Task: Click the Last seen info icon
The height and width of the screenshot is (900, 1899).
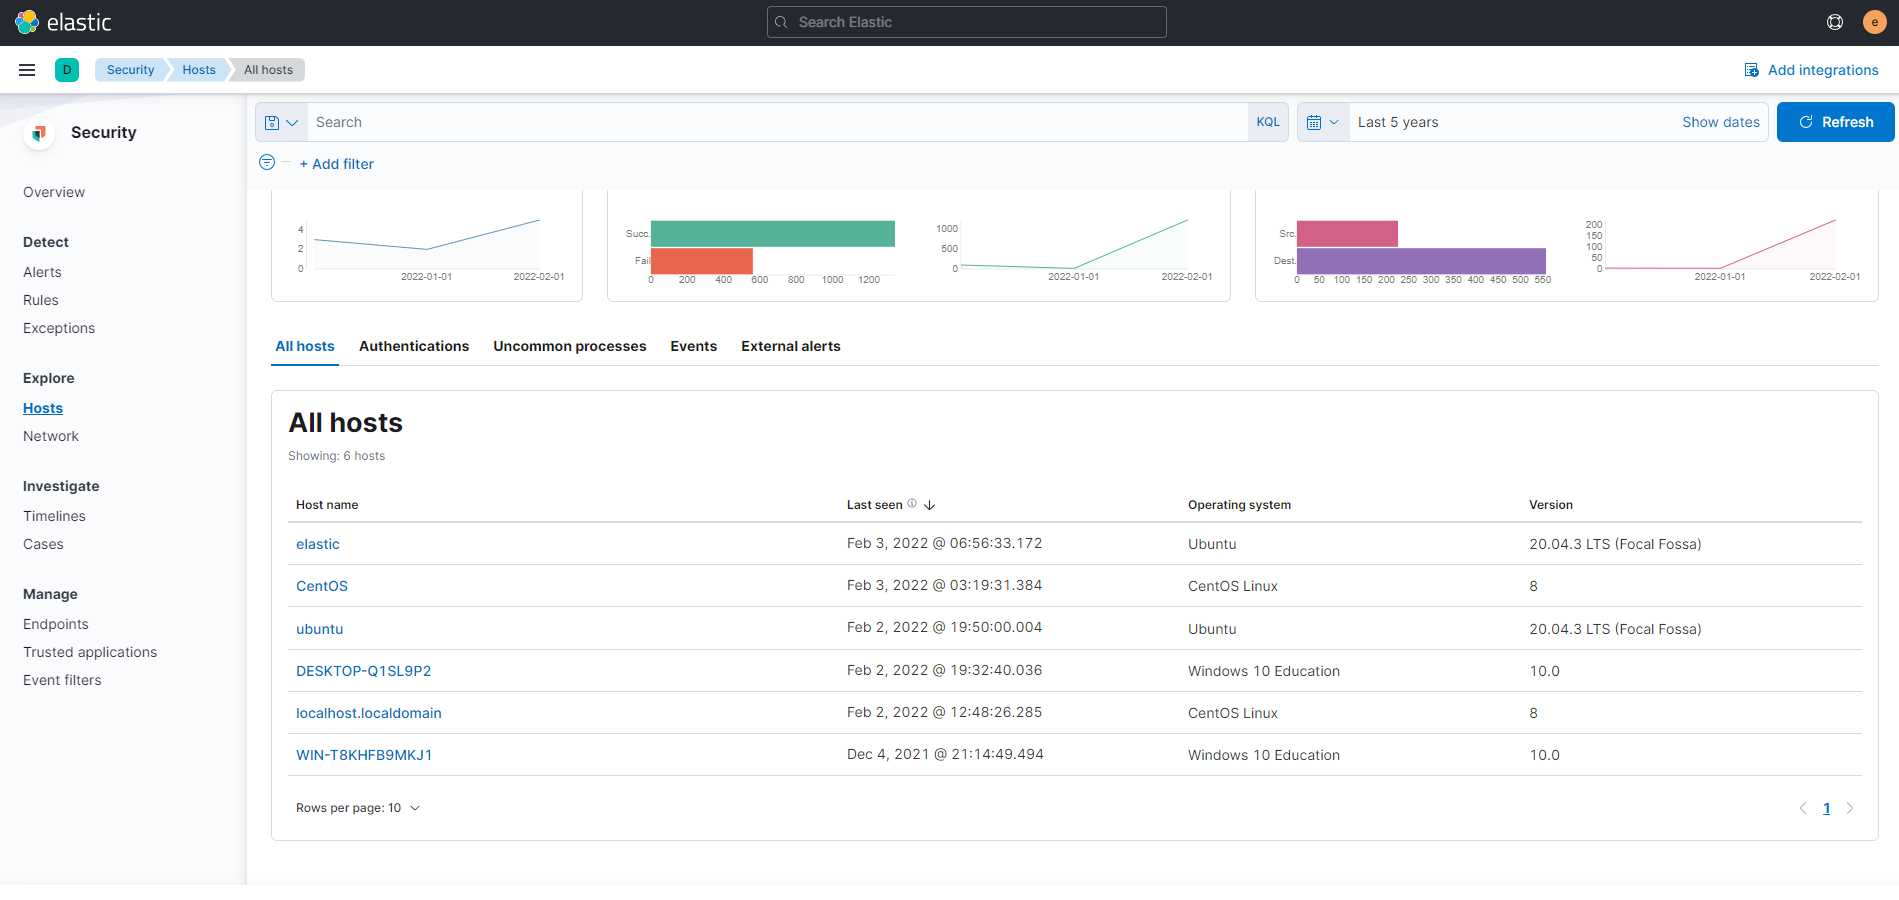Action: [912, 504]
